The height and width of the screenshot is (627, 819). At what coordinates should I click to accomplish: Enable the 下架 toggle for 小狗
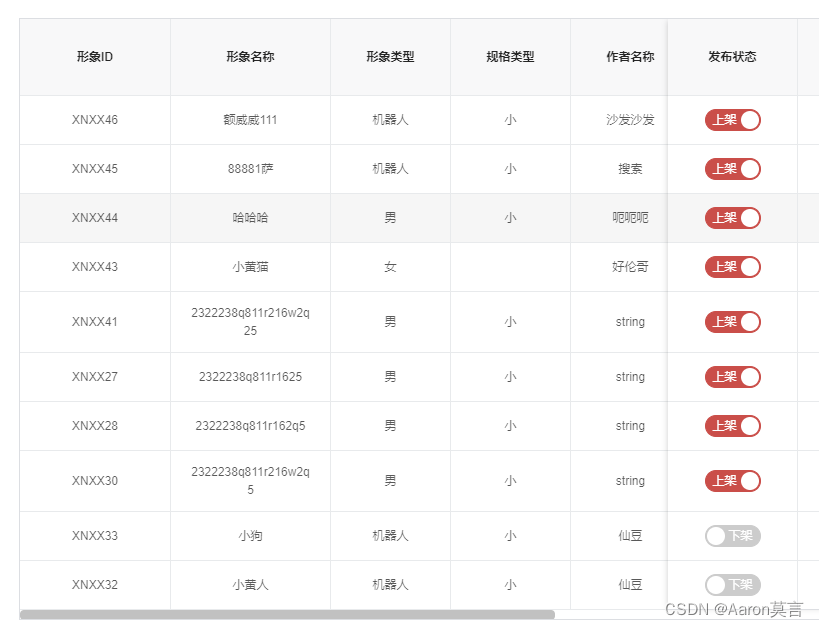pos(733,535)
